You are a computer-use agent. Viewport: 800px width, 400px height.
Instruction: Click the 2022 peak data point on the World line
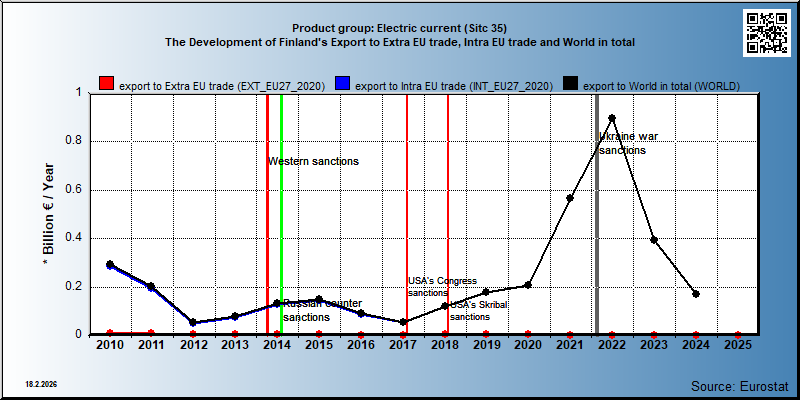[x=612, y=118]
